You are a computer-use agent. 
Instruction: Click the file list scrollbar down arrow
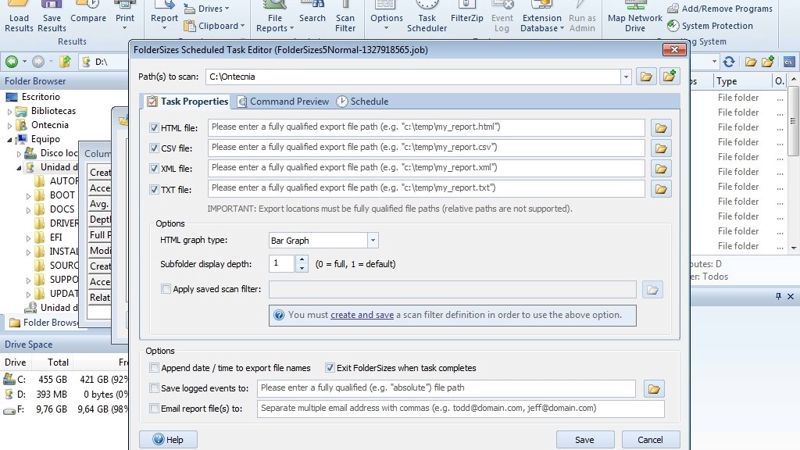[793, 247]
